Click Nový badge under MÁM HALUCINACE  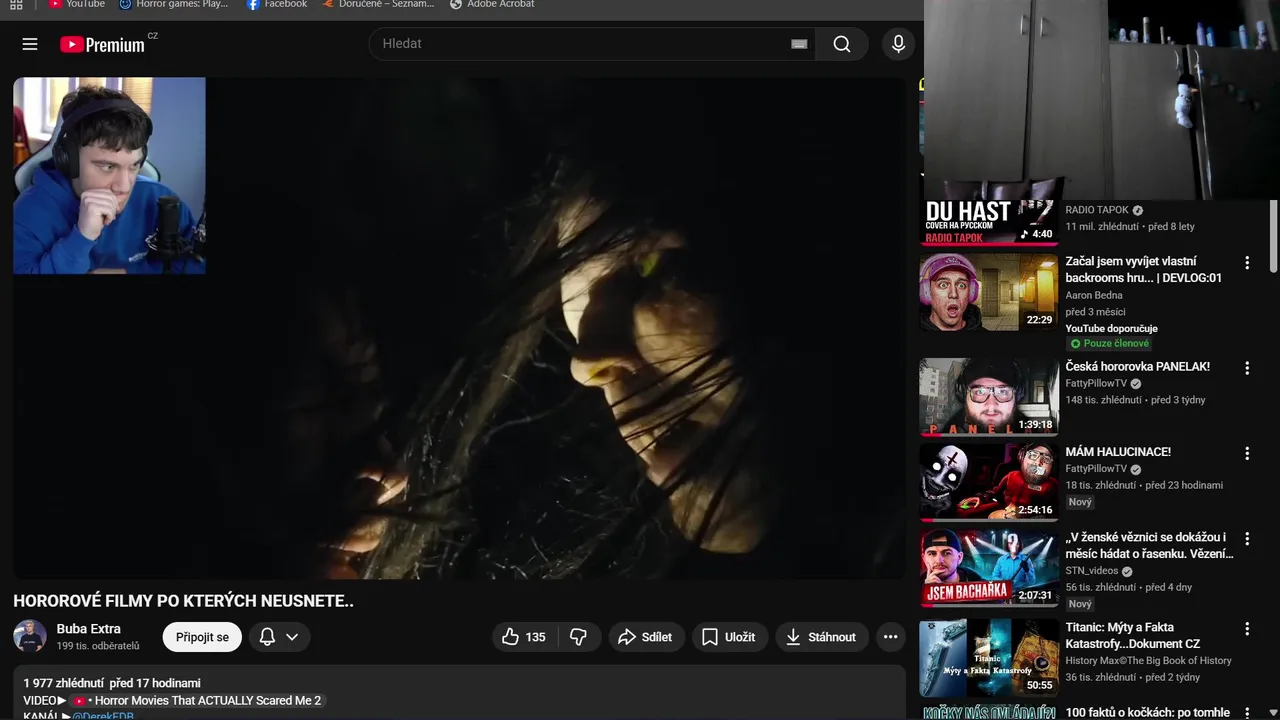click(x=1080, y=502)
